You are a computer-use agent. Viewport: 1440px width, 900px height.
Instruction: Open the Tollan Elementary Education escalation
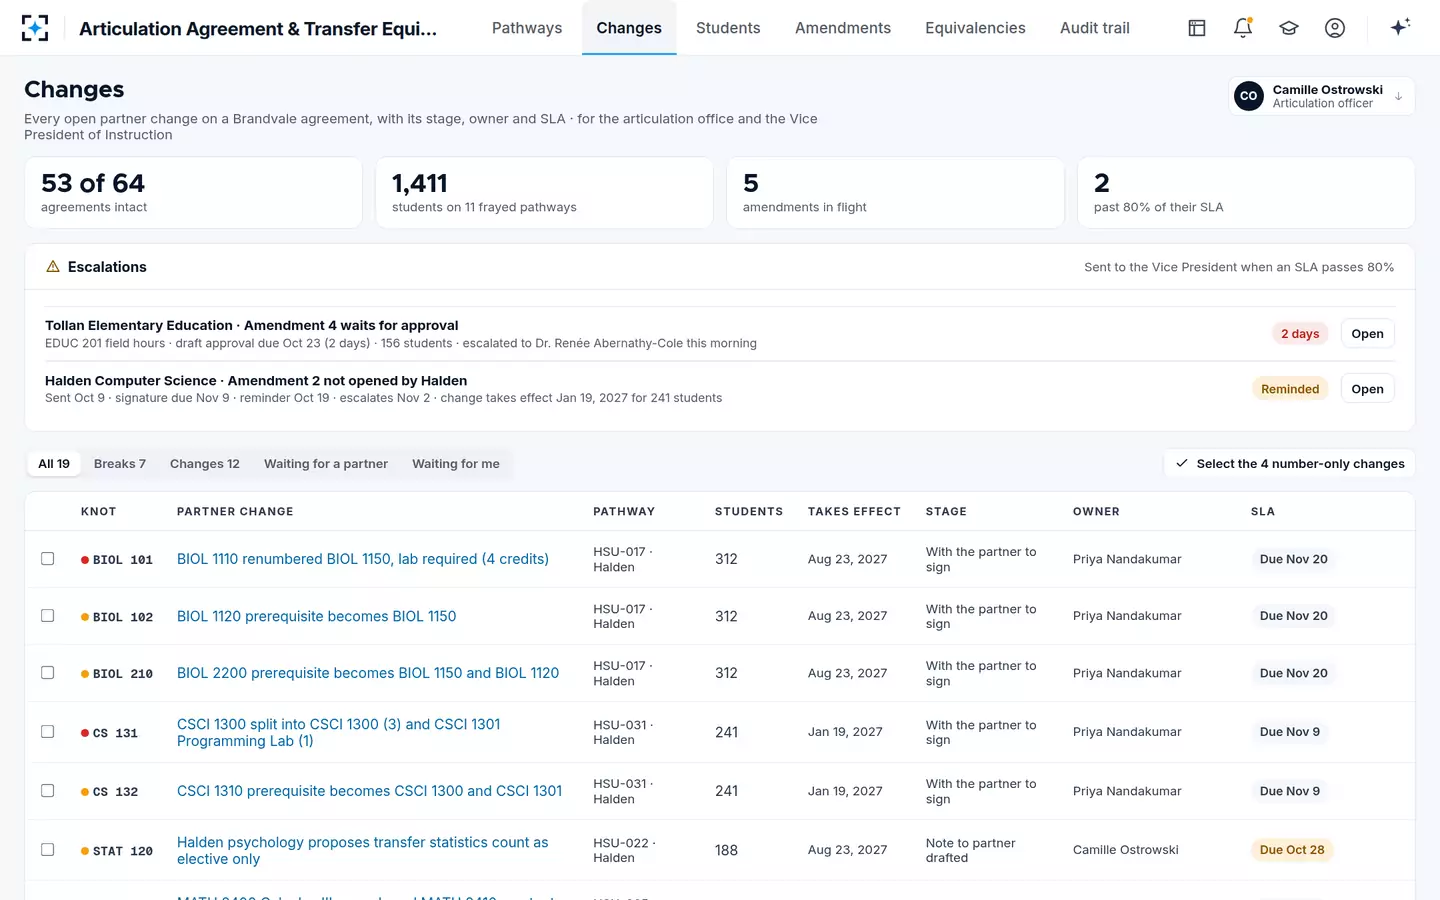tap(1367, 334)
